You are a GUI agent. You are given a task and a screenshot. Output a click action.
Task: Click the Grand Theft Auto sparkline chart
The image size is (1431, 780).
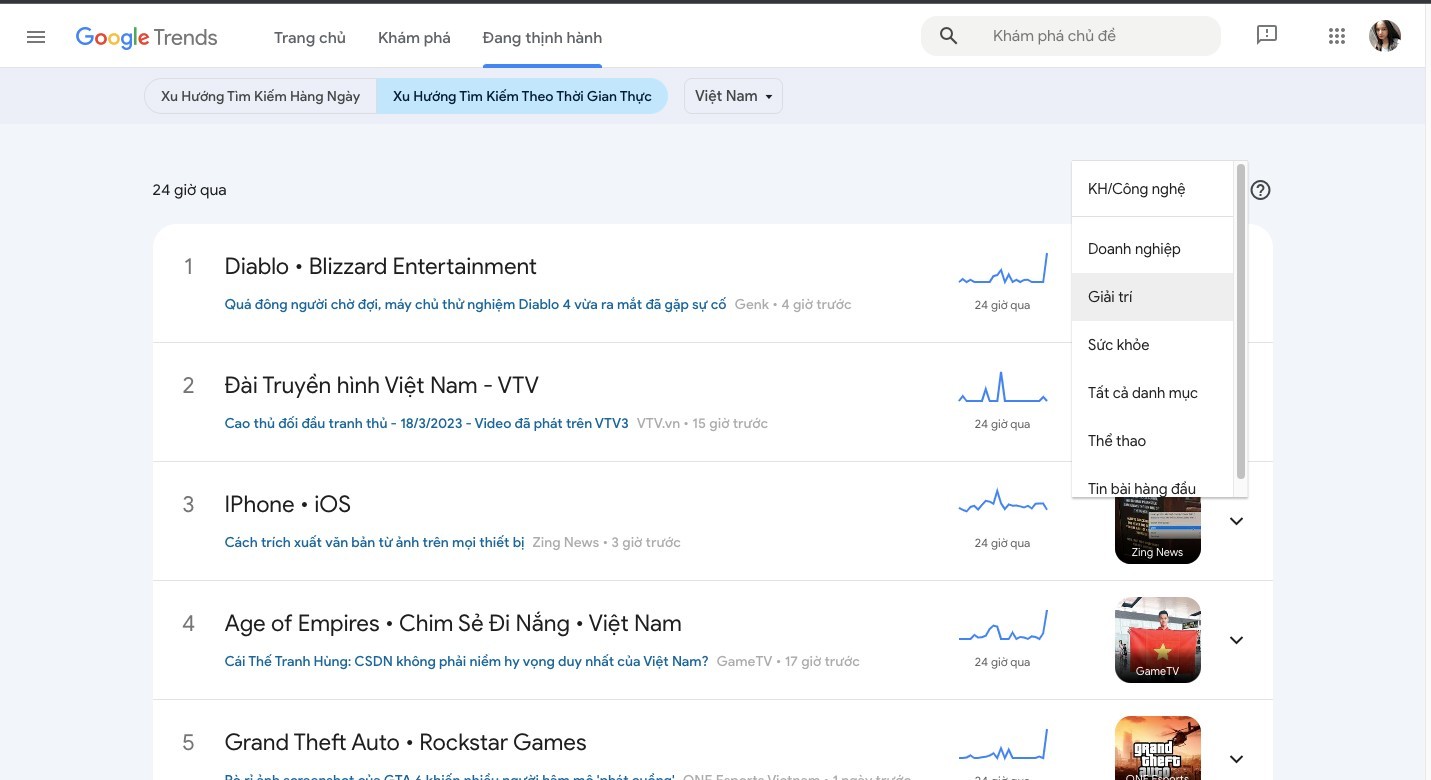1002,745
